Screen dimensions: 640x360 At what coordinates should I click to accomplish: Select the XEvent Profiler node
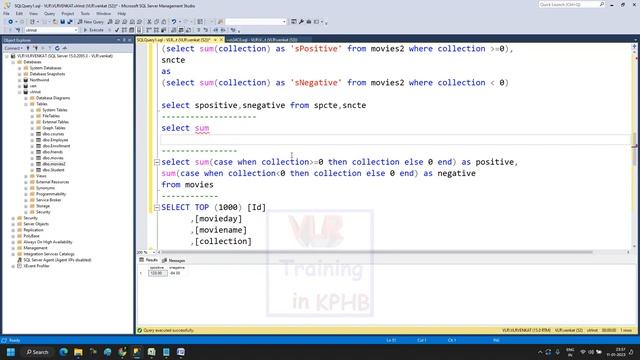click(x=36, y=266)
